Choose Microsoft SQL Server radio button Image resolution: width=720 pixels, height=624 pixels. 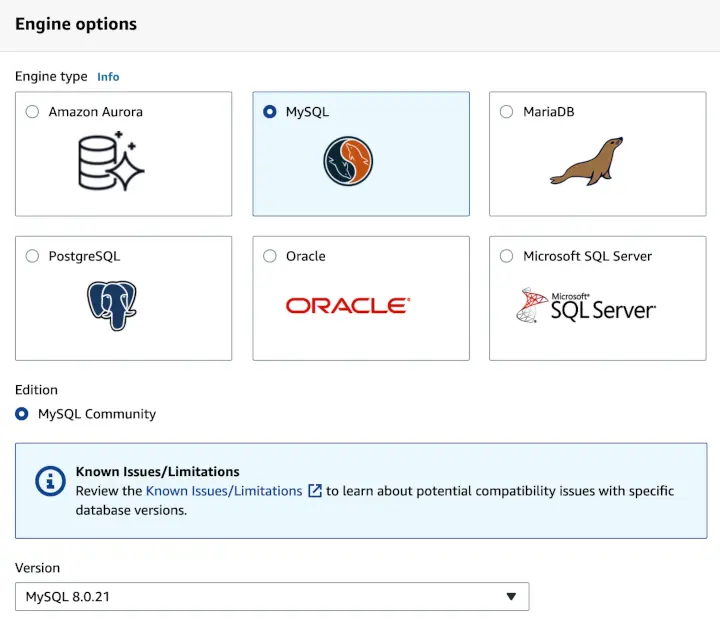pos(506,256)
